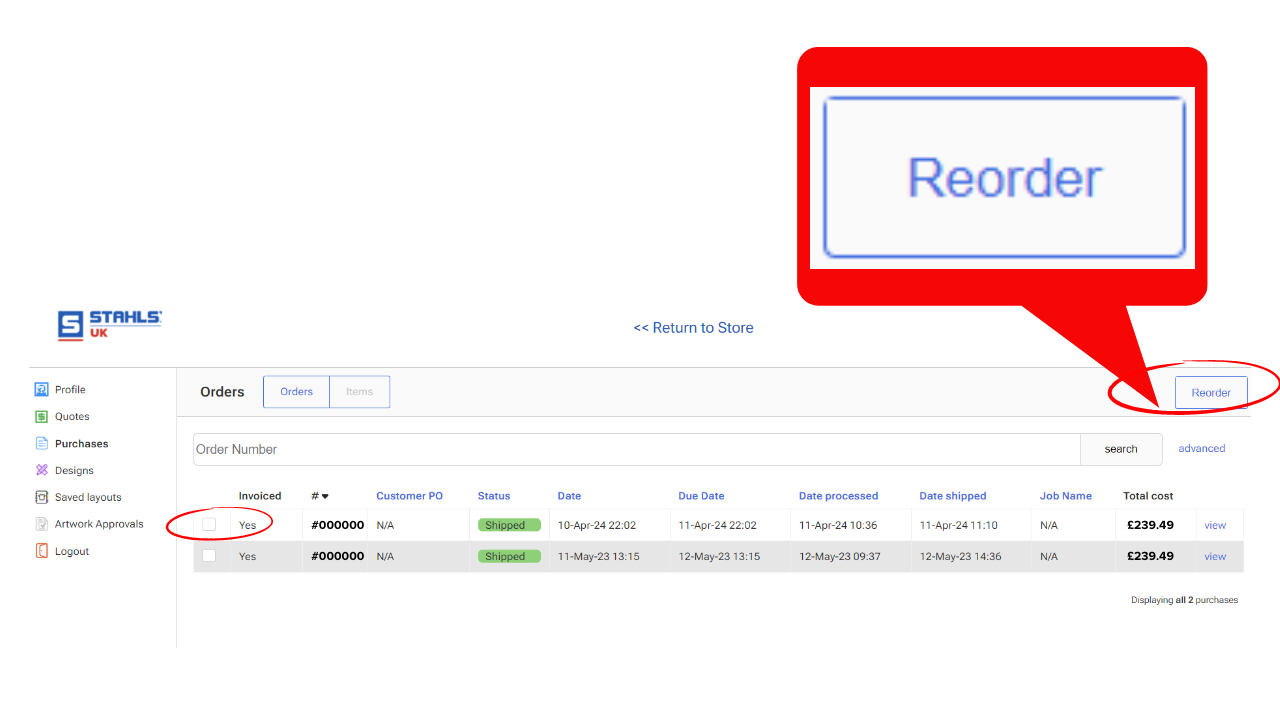Sort by Date shipped column header
The width and height of the screenshot is (1280, 720).
[x=952, y=496]
